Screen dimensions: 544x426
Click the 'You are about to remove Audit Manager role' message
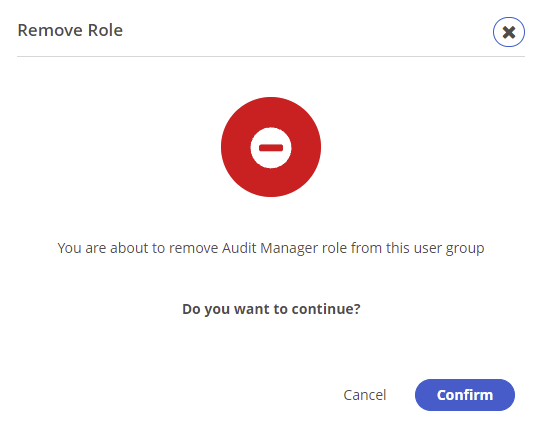[271, 248]
